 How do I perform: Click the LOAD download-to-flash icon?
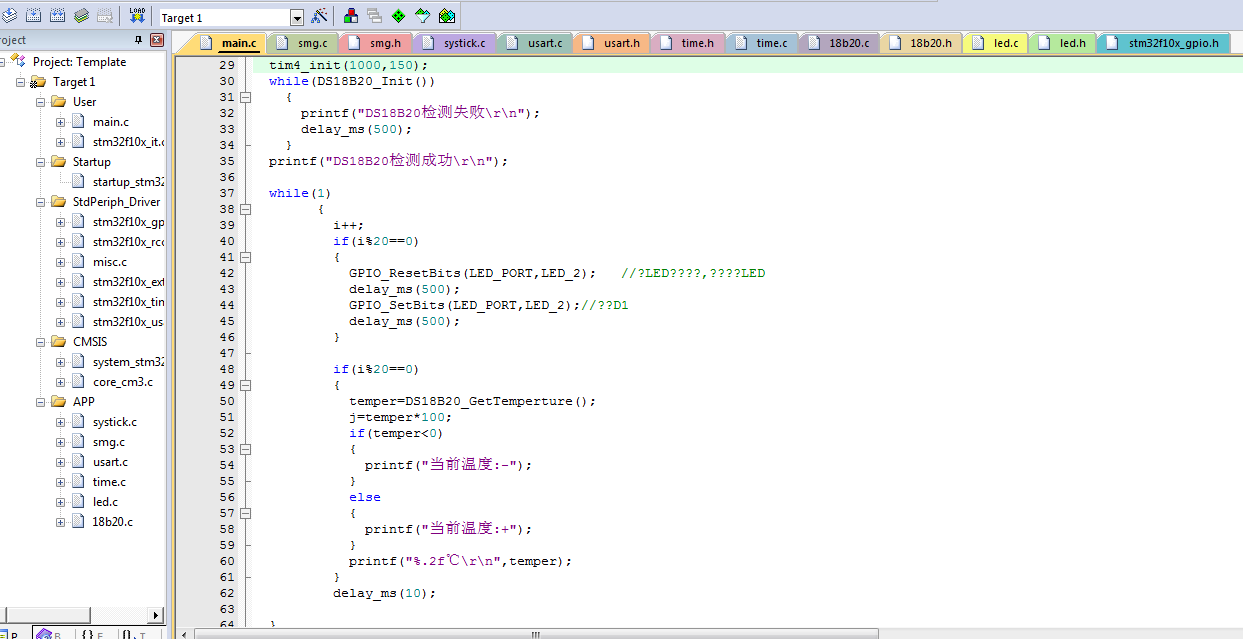(x=138, y=16)
